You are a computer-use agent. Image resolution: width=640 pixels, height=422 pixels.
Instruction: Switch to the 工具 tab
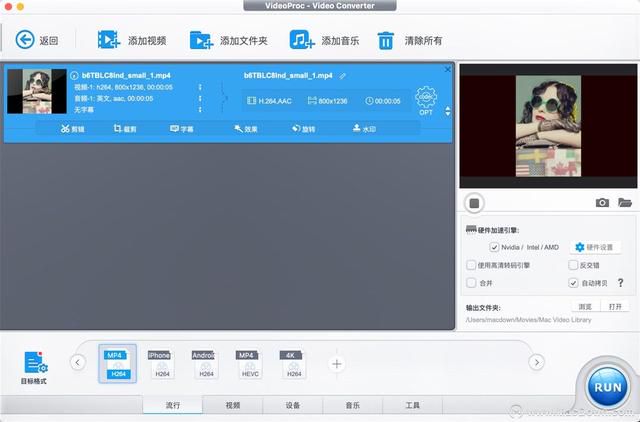coord(413,405)
